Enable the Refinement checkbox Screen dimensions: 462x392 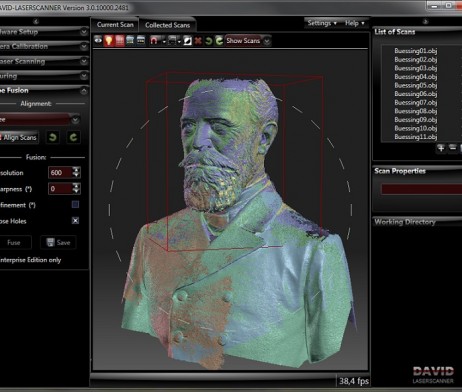tap(75, 204)
